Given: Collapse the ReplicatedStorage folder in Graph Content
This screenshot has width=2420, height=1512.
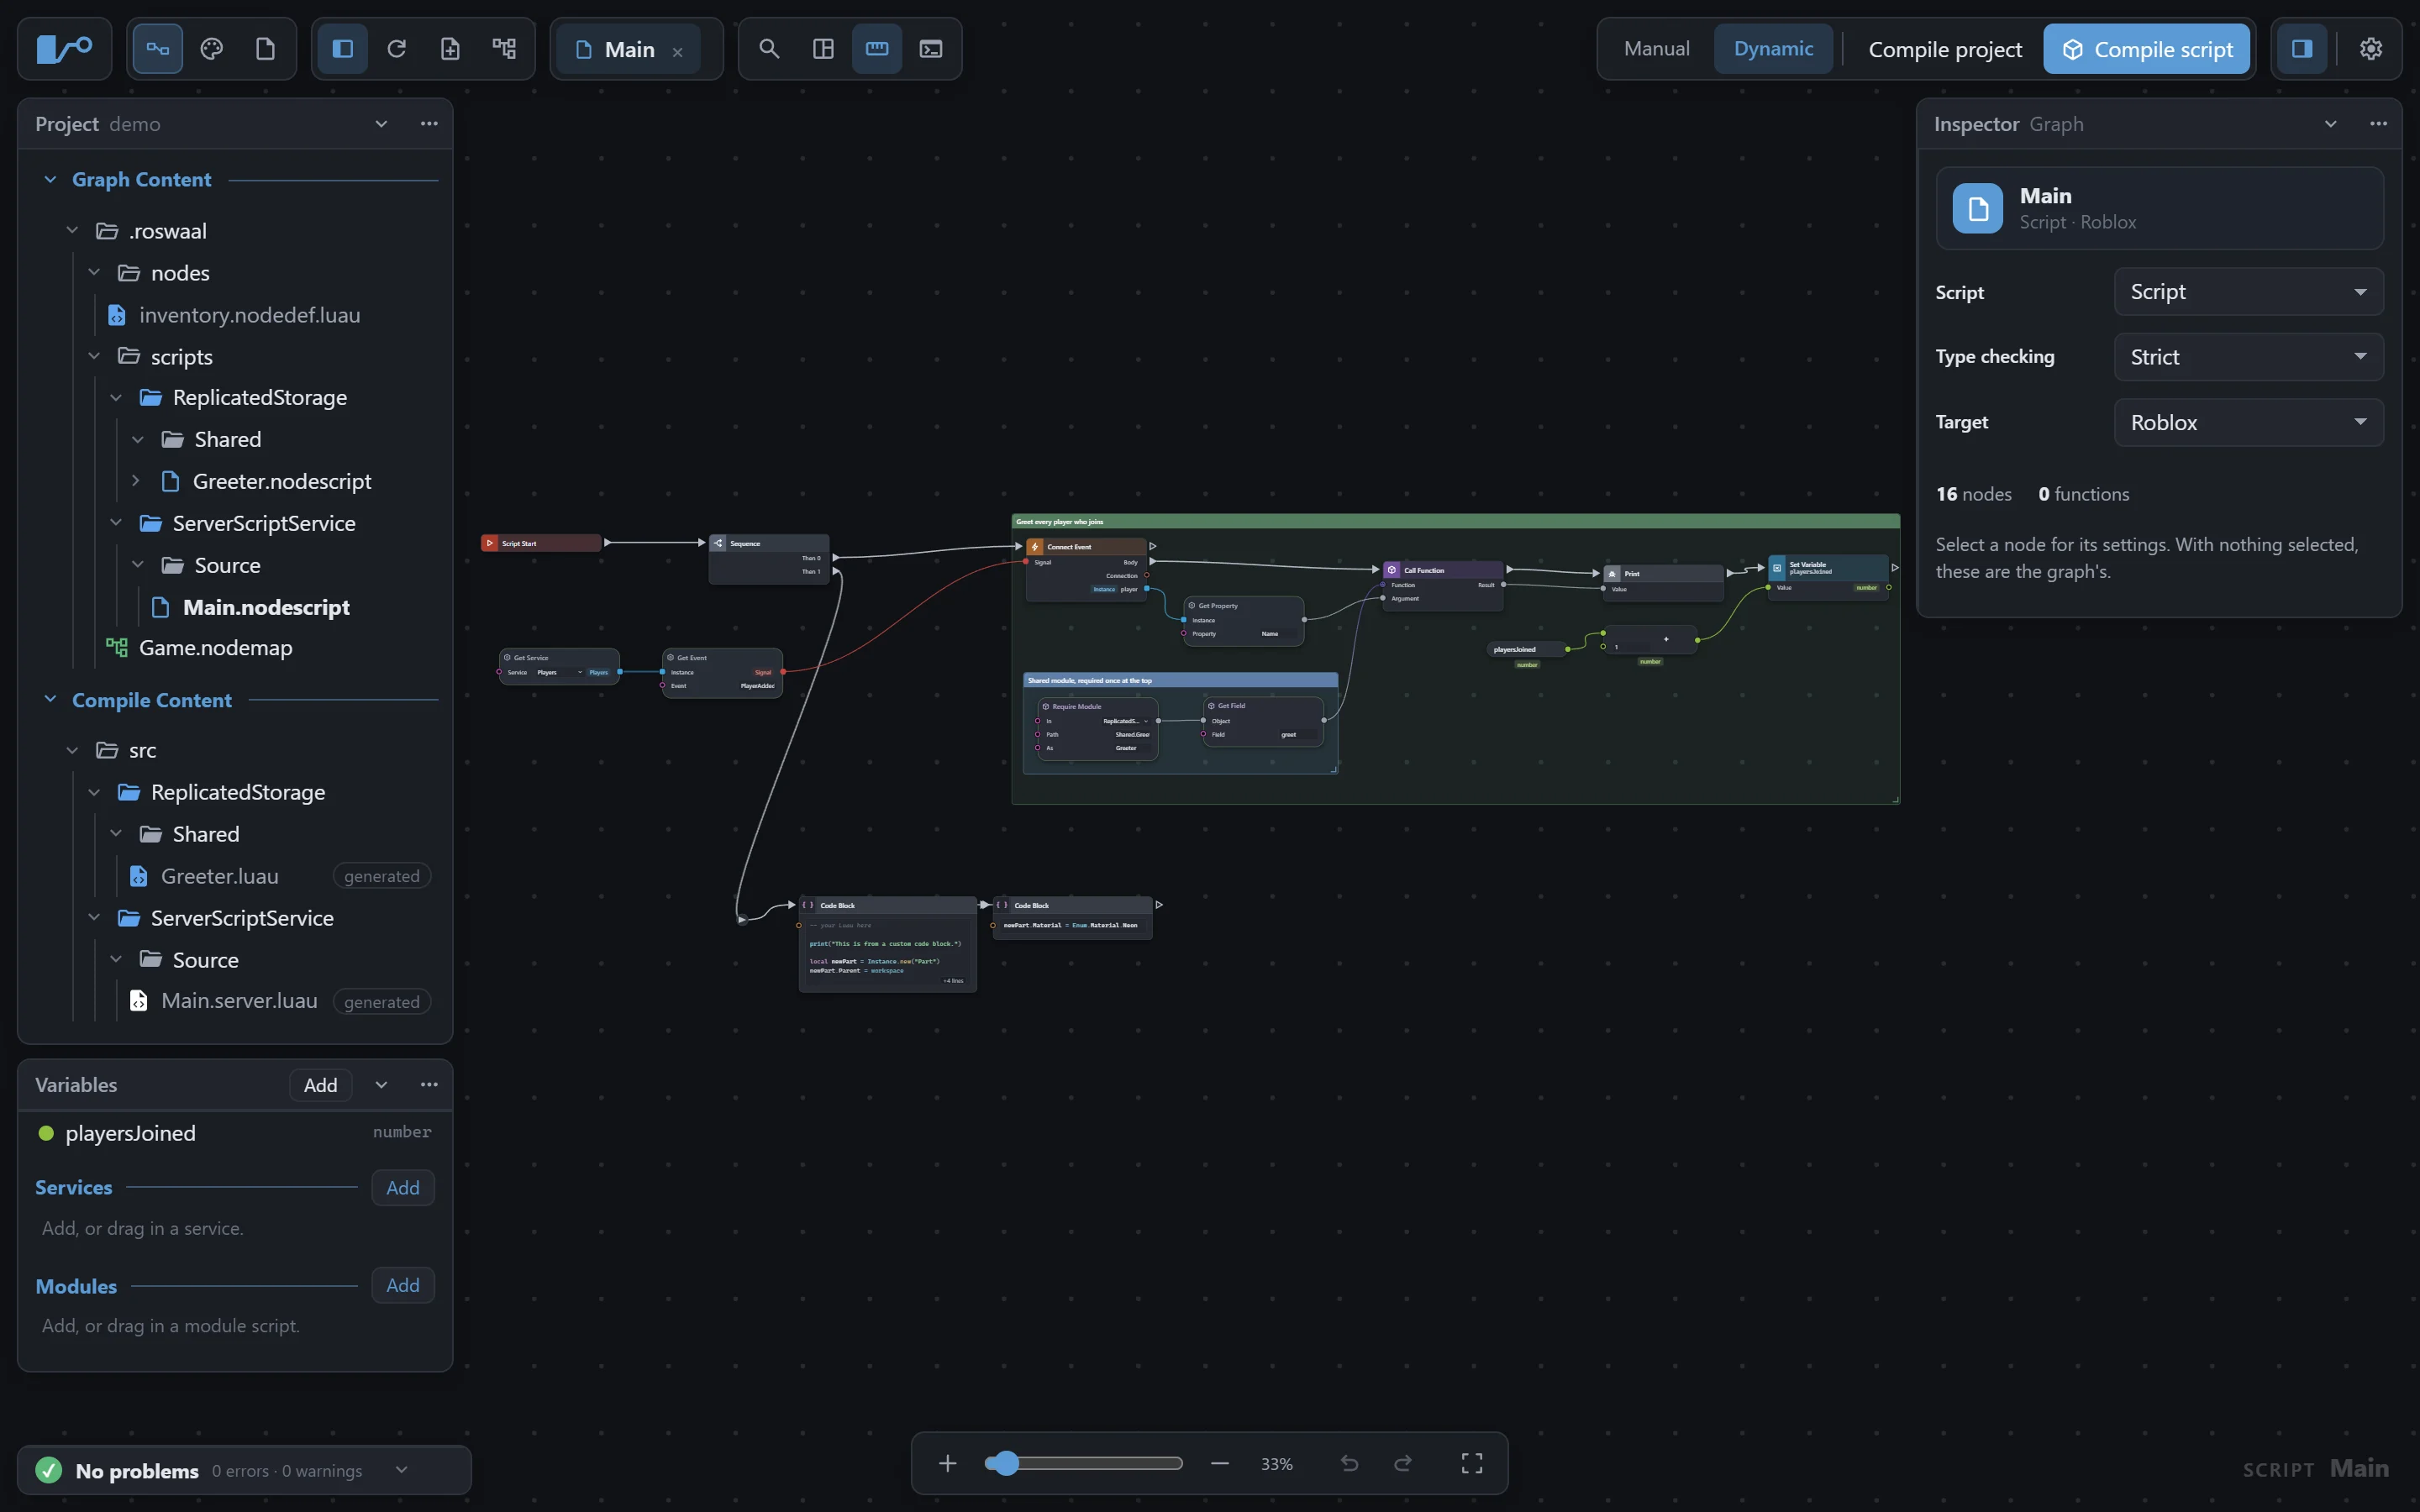Looking at the screenshot, I should point(116,398).
